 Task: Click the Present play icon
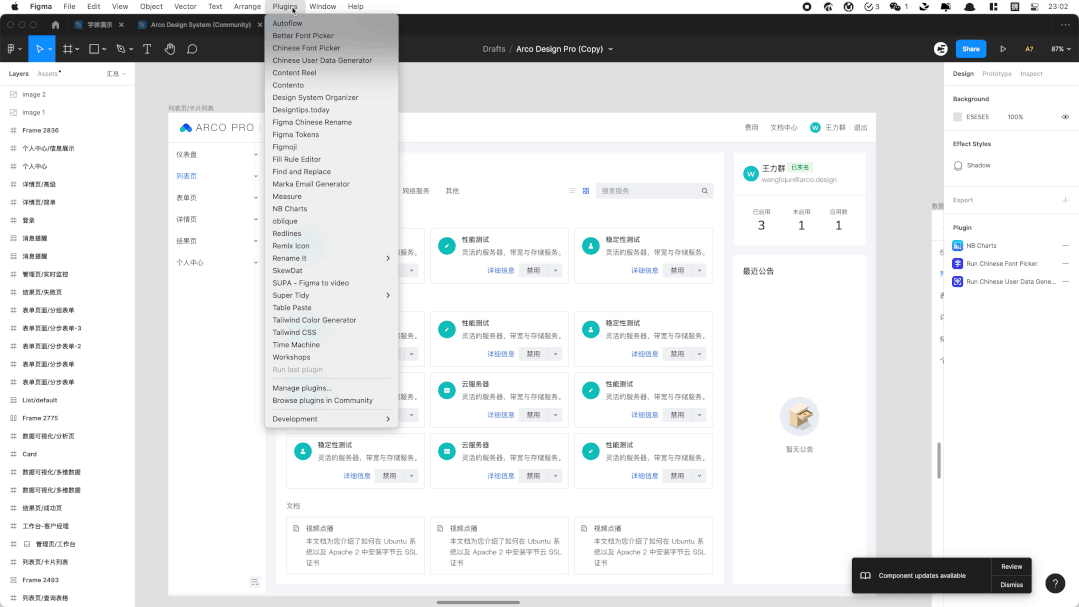pos(1003,49)
